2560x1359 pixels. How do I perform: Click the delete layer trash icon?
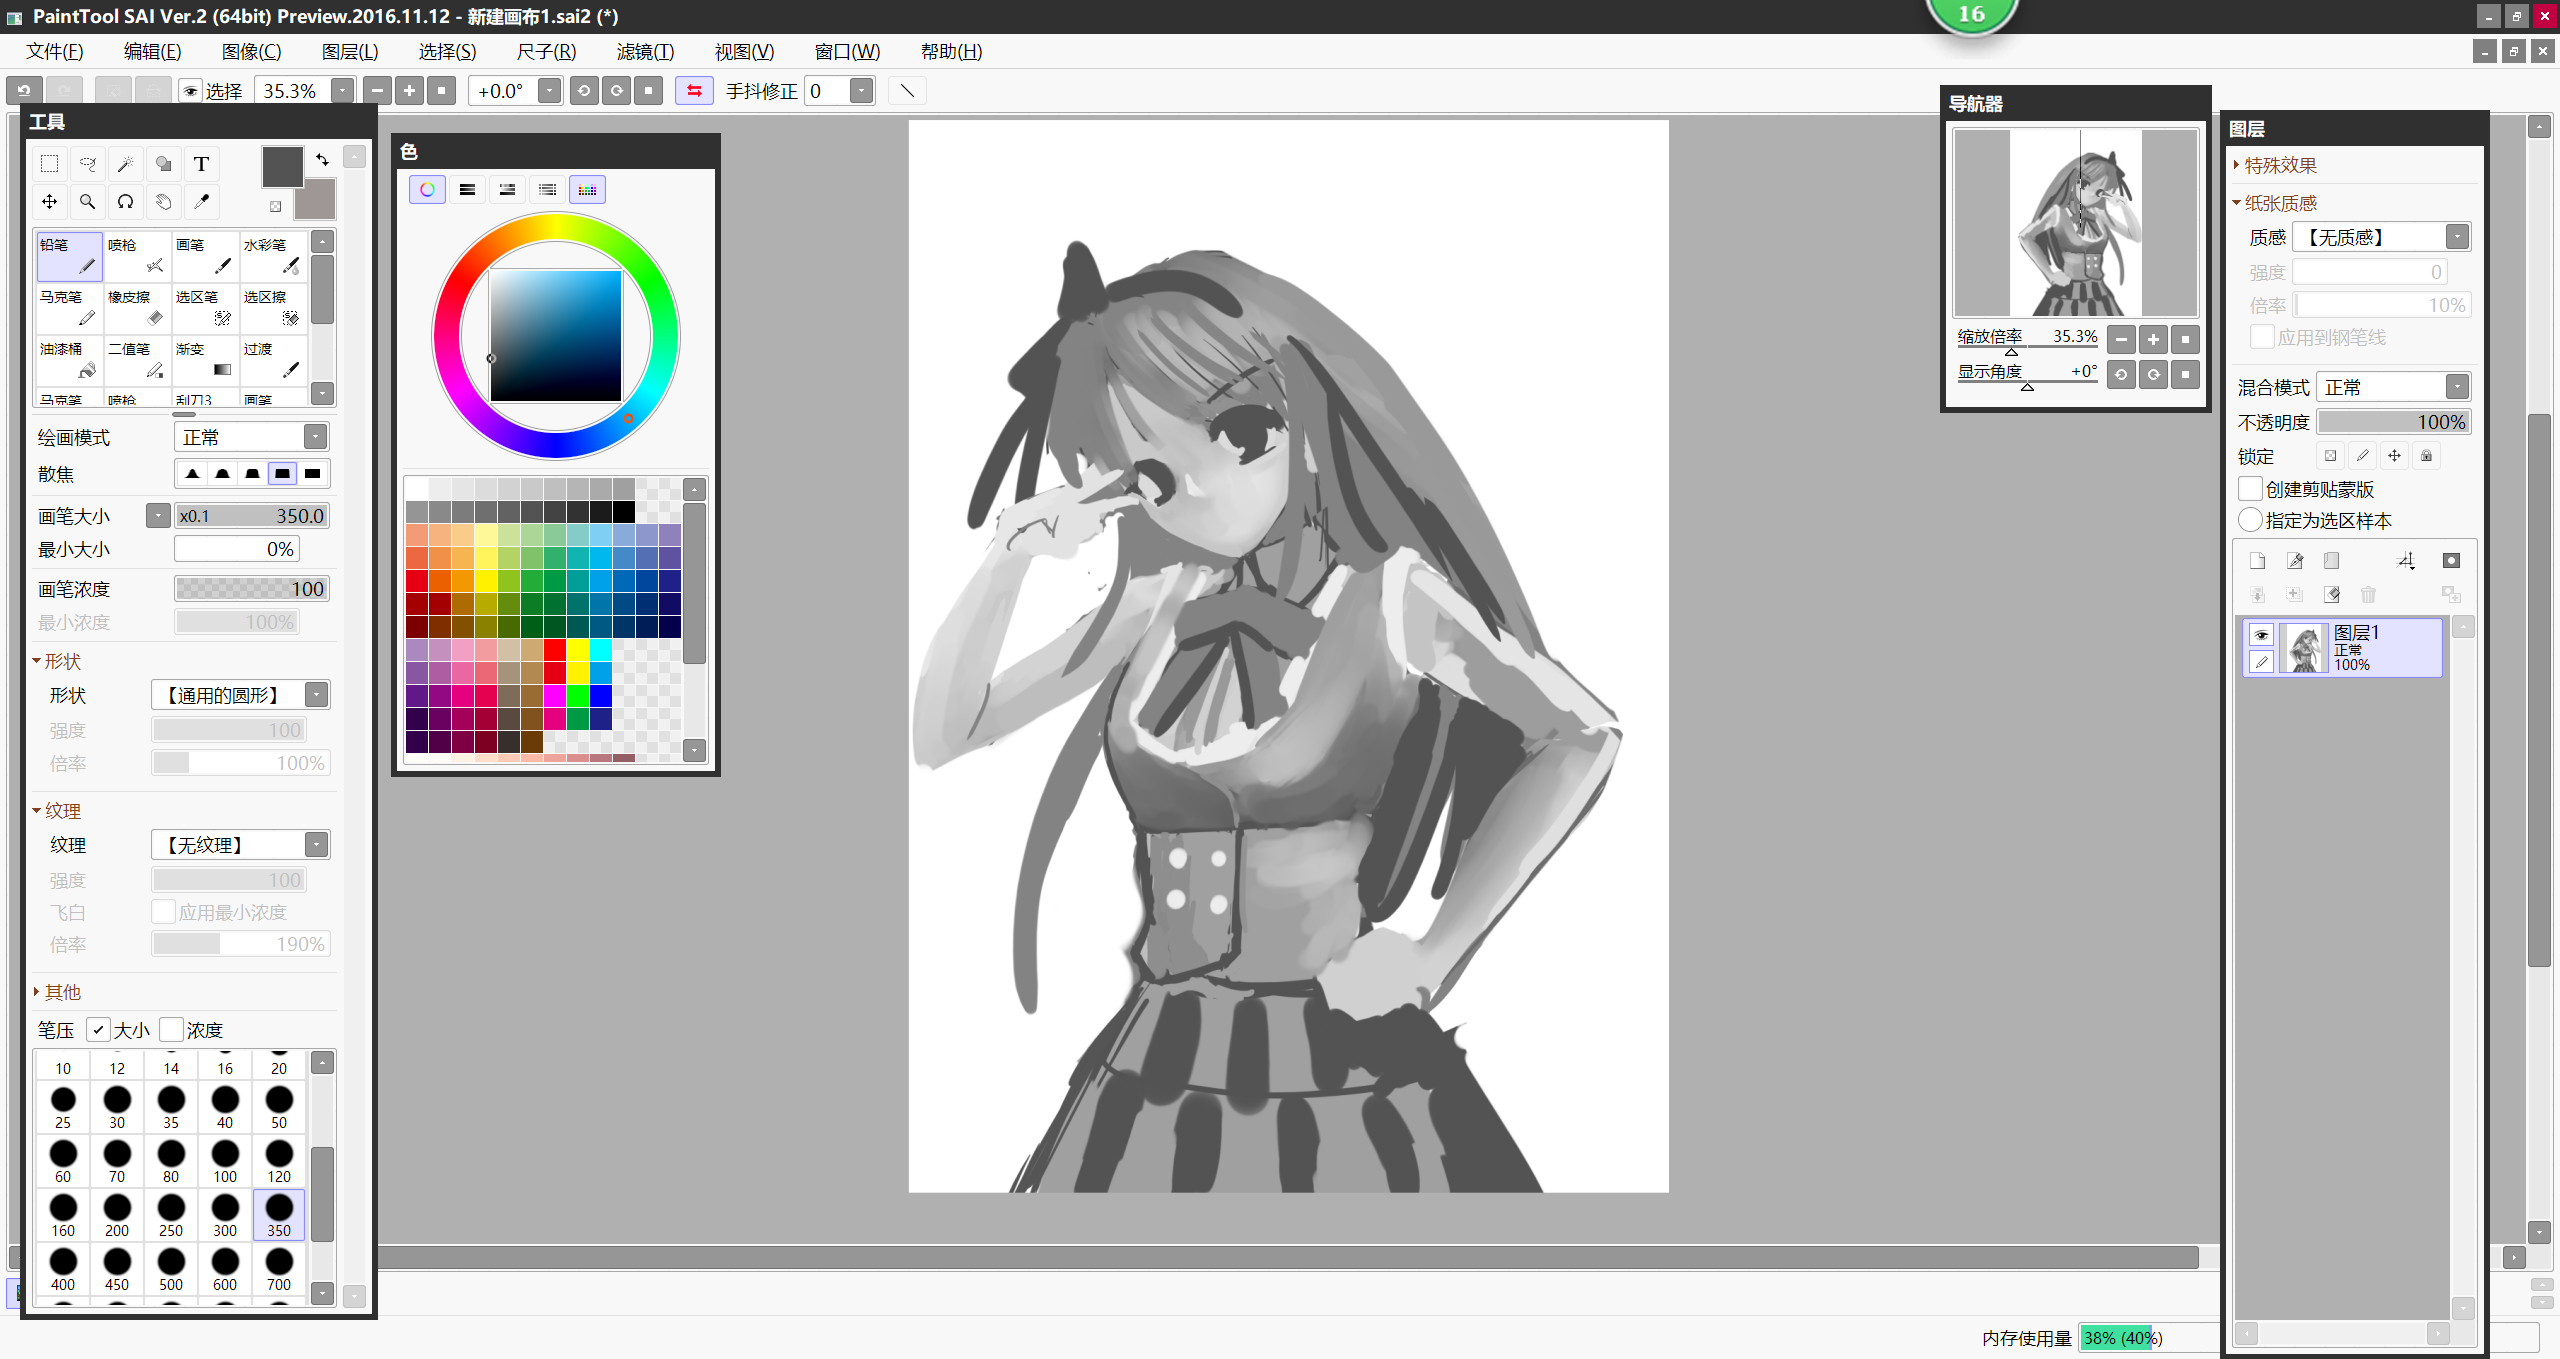pyautogui.click(x=2368, y=595)
